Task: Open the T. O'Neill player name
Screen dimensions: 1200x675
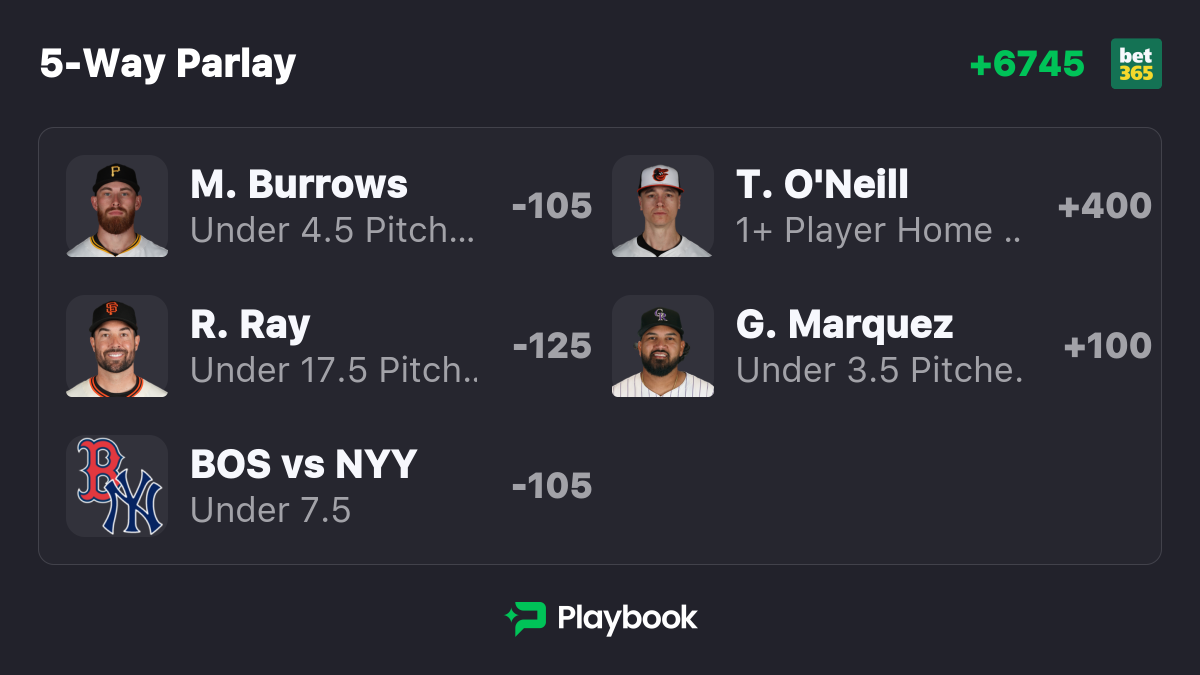Action: point(822,184)
